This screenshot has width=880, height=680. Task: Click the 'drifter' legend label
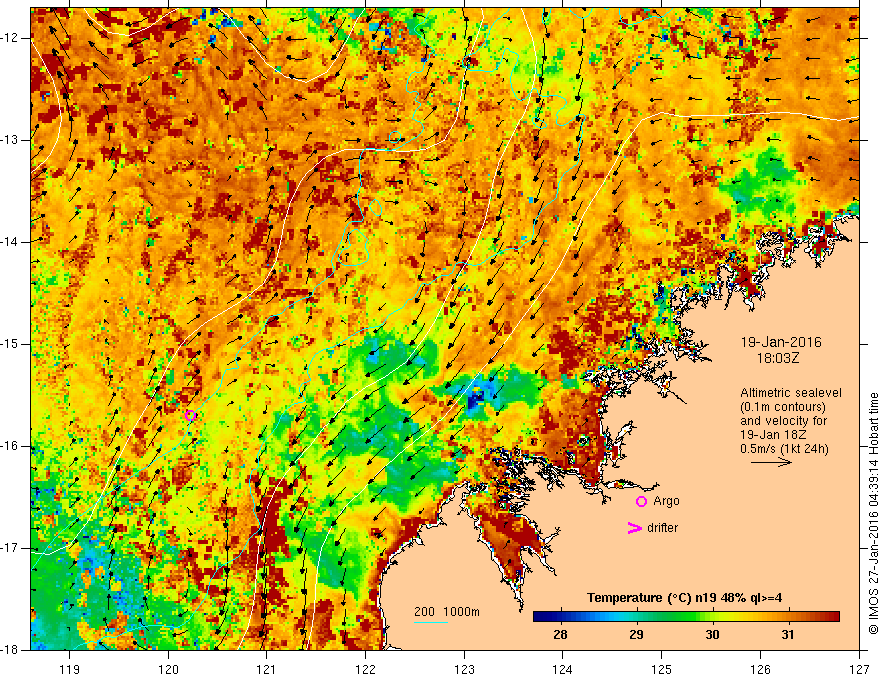tap(662, 528)
